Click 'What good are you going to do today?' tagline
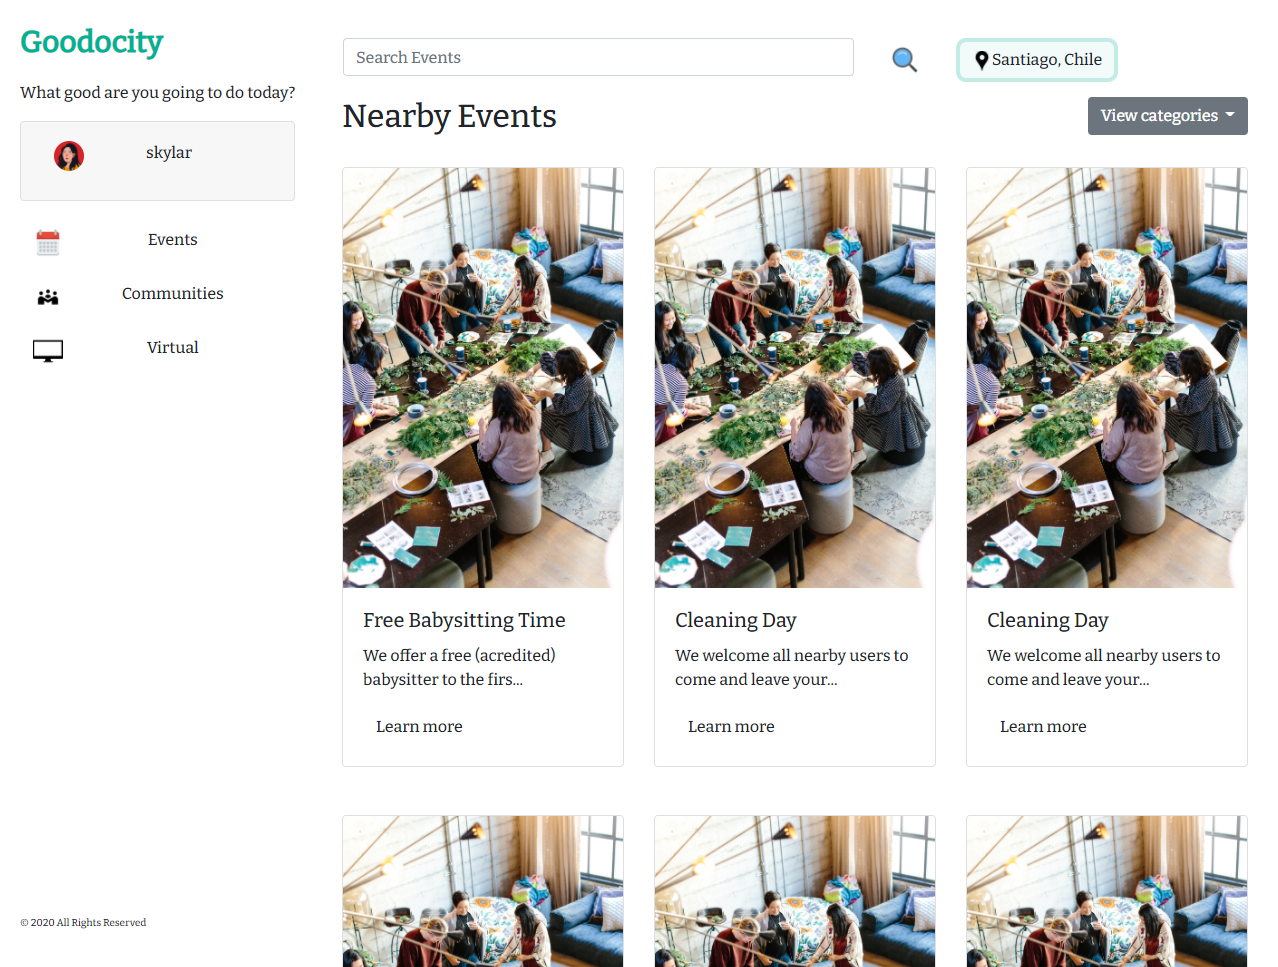The width and height of the screenshot is (1278, 967). 158,93
